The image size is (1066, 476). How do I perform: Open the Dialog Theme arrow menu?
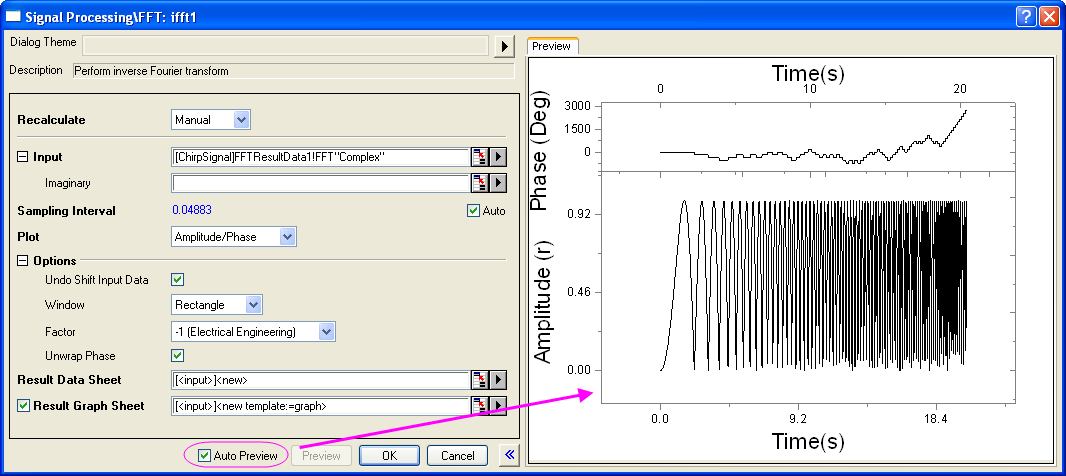pos(504,46)
